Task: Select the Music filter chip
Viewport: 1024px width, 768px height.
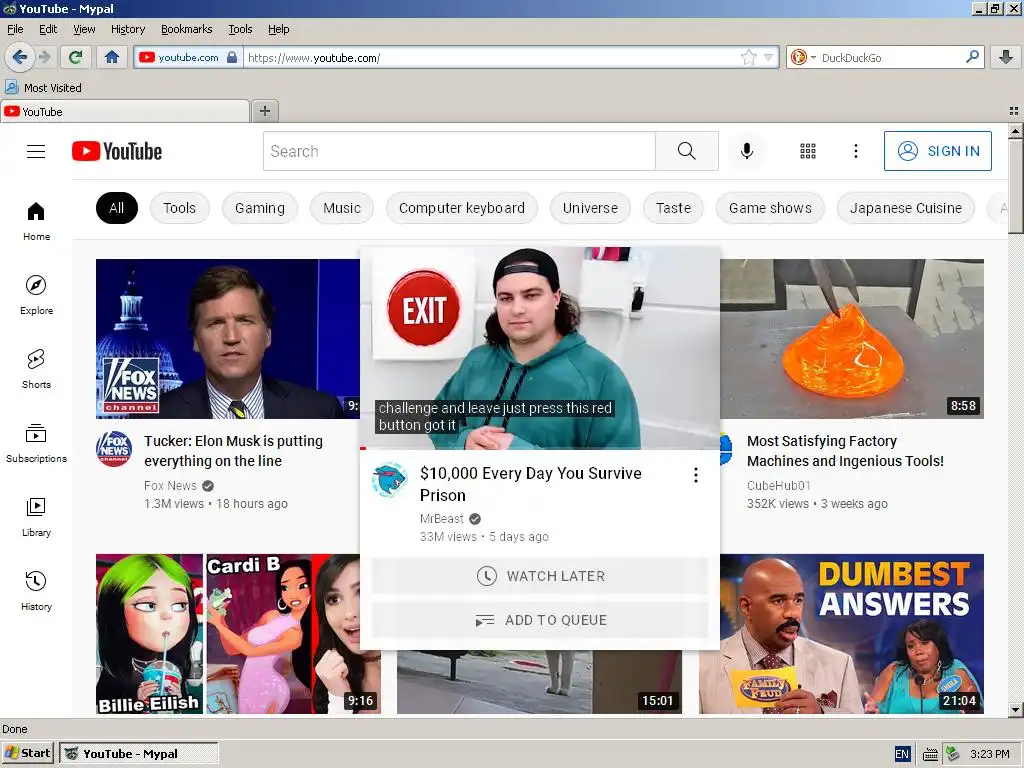Action: [342, 208]
